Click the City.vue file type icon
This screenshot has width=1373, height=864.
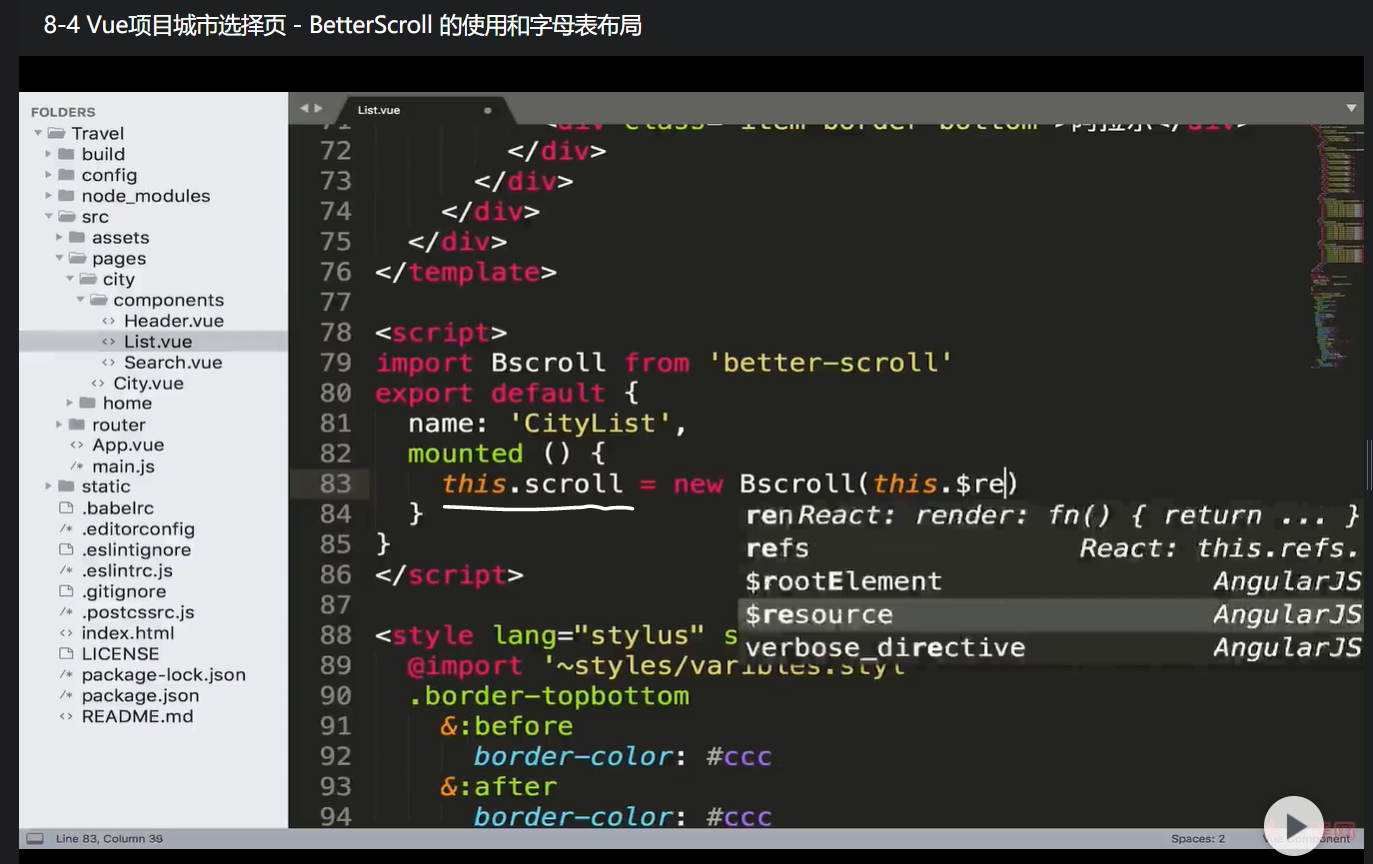97,384
